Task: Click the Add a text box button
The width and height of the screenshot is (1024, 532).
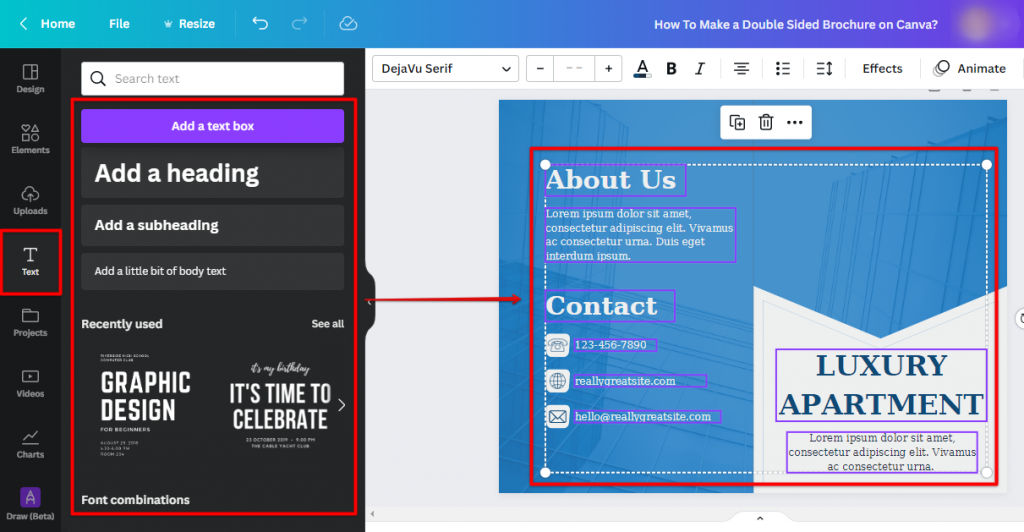Action: 212,126
